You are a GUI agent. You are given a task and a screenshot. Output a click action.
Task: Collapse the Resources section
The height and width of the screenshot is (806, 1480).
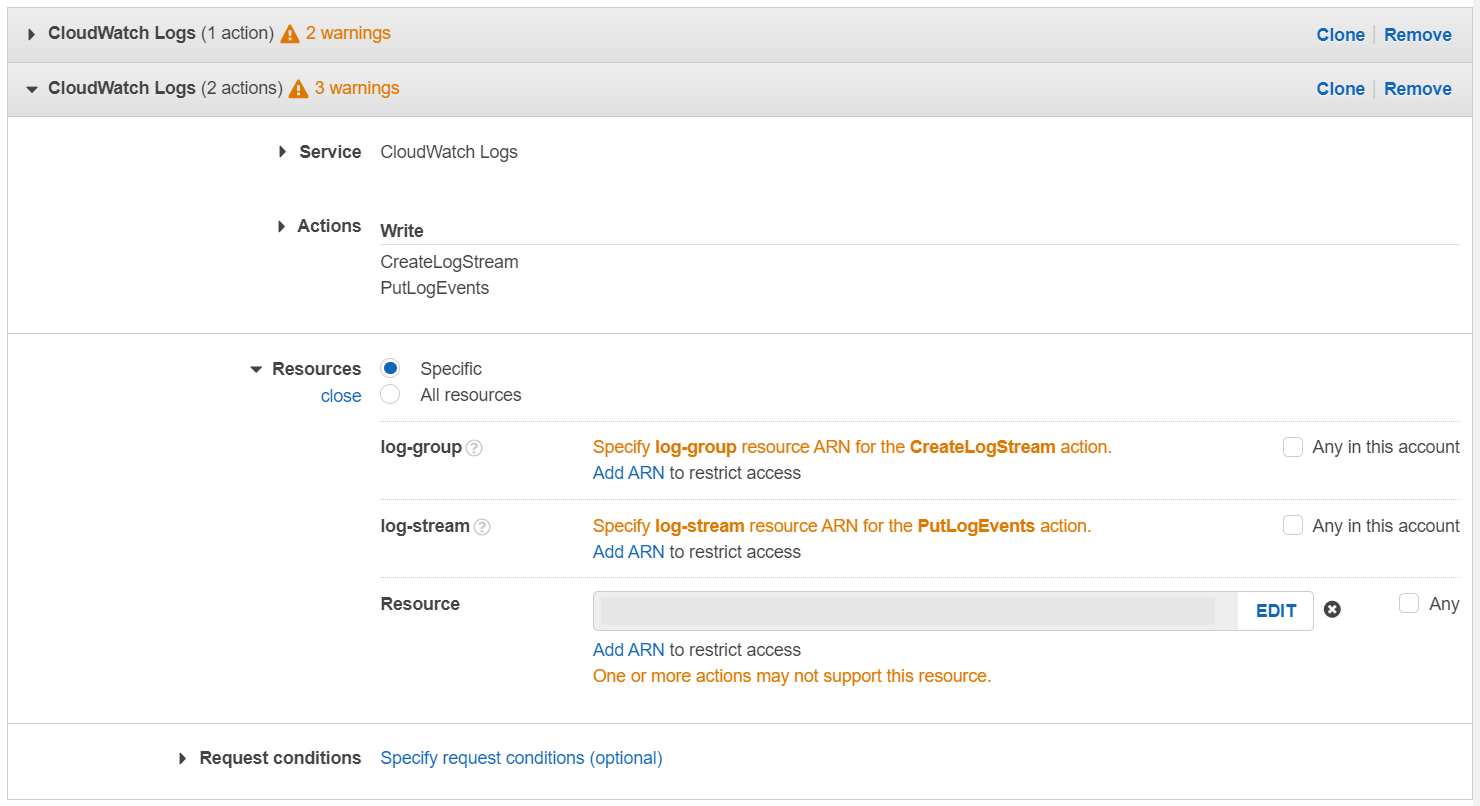[256, 368]
